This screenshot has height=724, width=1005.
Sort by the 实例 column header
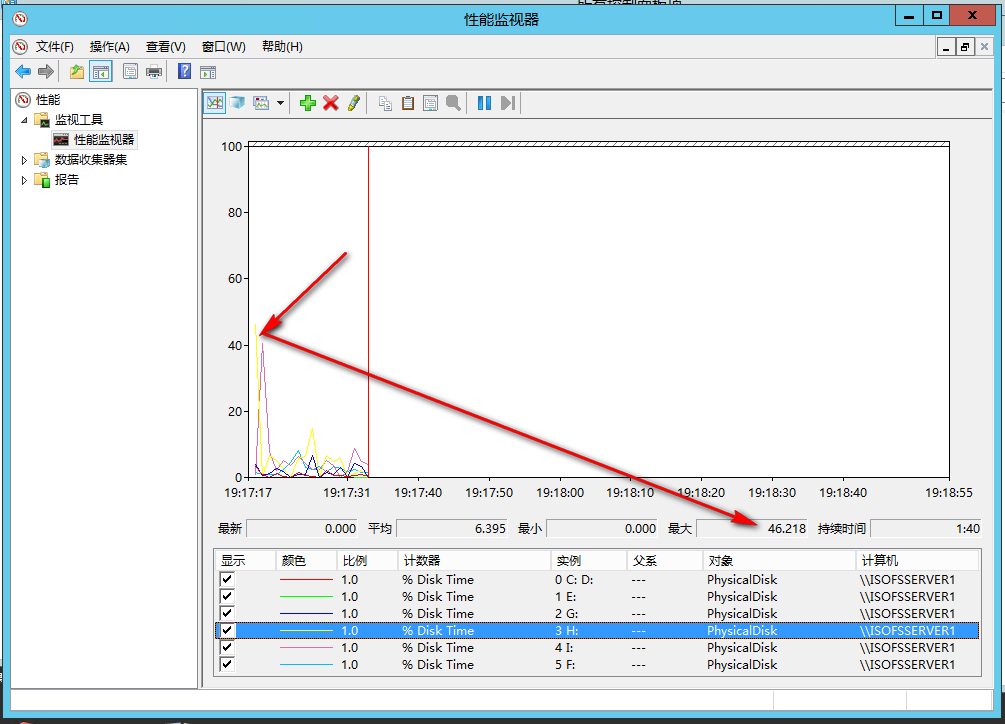point(589,561)
